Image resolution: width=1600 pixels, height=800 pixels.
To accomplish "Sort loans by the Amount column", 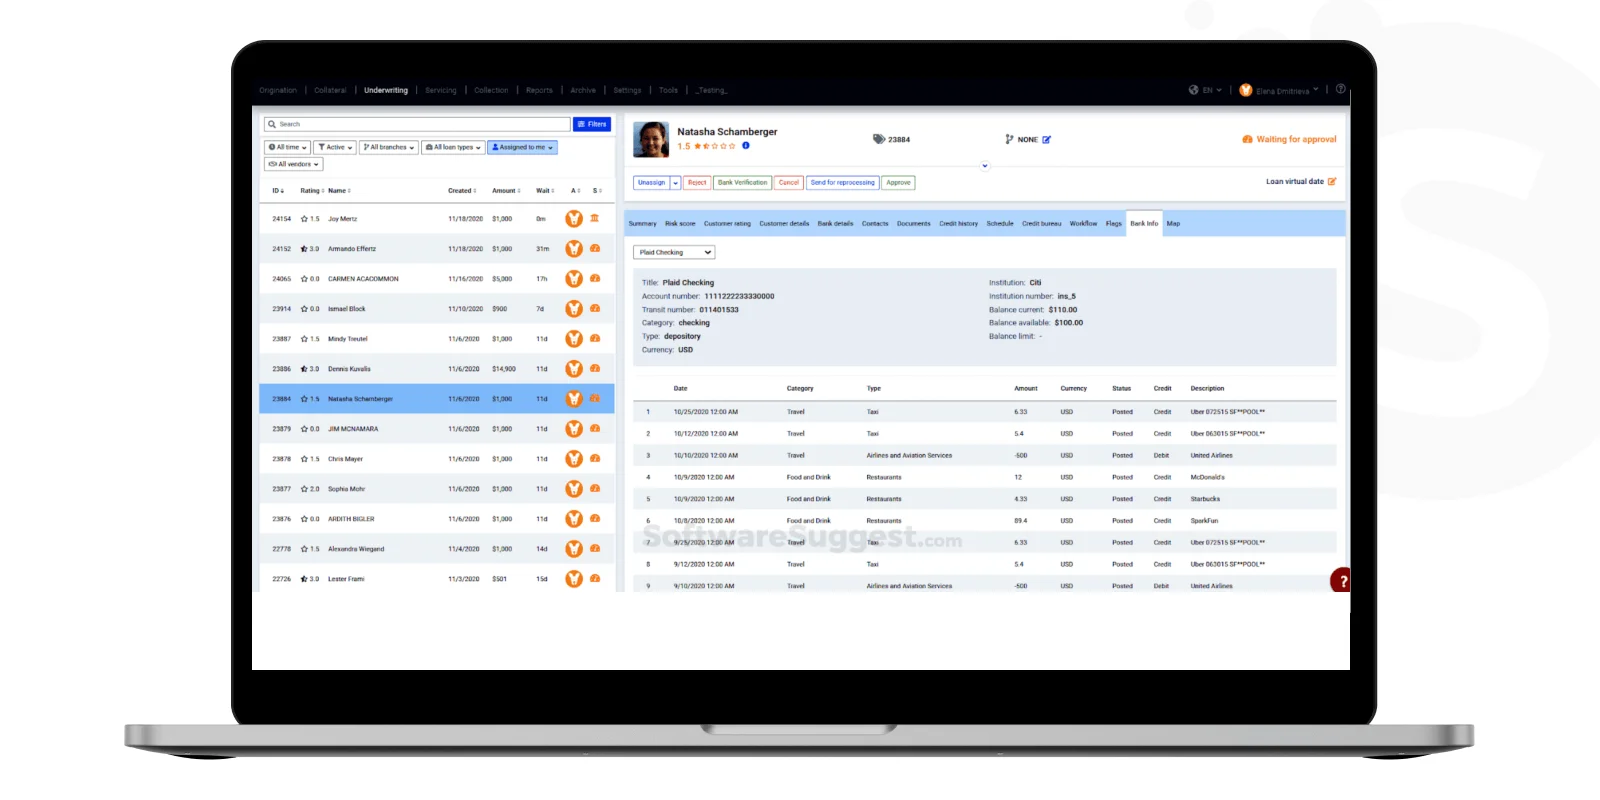I will coord(506,190).
